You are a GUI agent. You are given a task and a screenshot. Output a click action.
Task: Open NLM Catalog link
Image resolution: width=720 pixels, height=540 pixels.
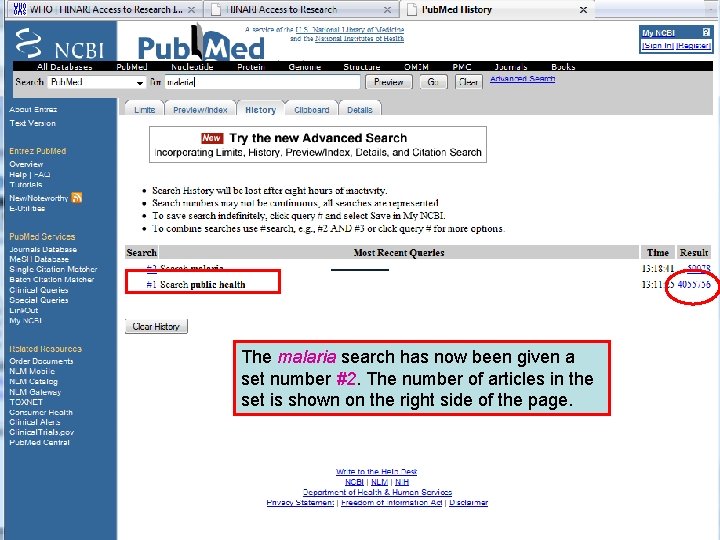(x=34, y=382)
